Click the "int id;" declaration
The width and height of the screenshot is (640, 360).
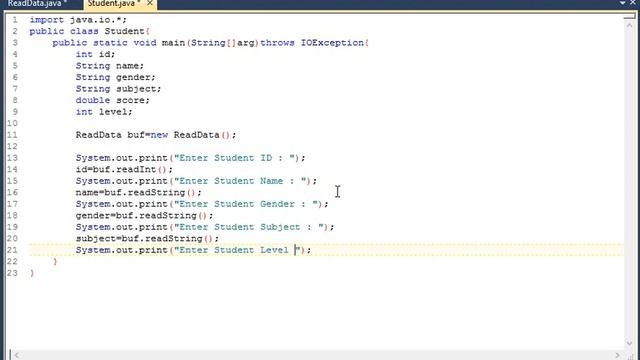tap(95, 54)
